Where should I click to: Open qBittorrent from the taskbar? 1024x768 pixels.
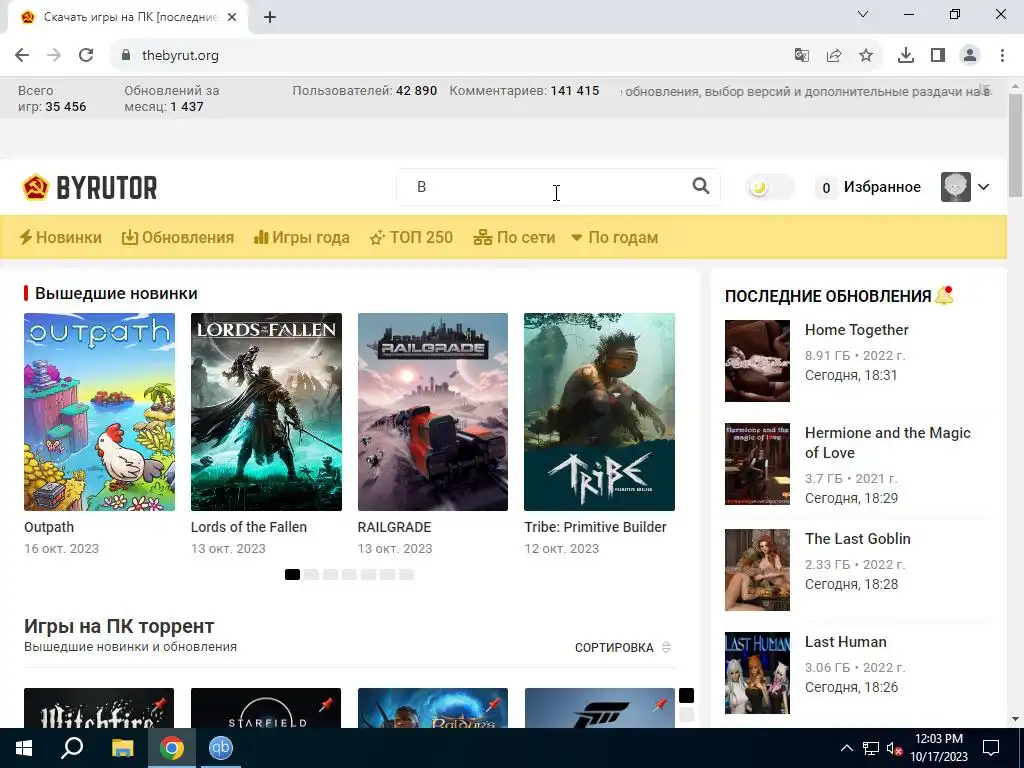coord(221,748)
